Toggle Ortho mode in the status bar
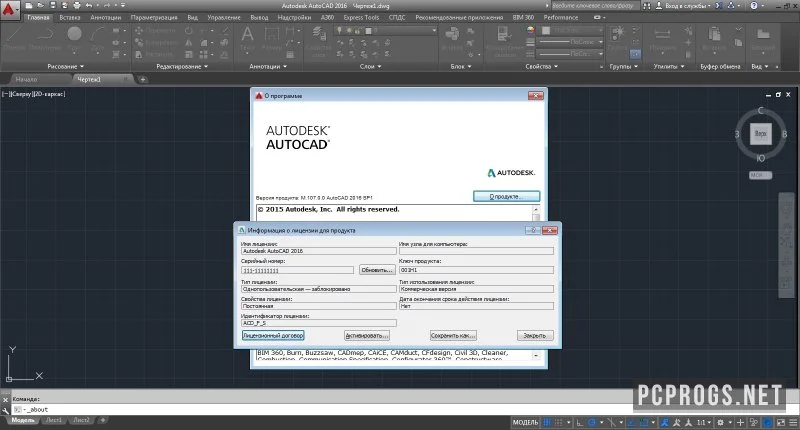The image size is (800, 430). [x=580, y=422]
